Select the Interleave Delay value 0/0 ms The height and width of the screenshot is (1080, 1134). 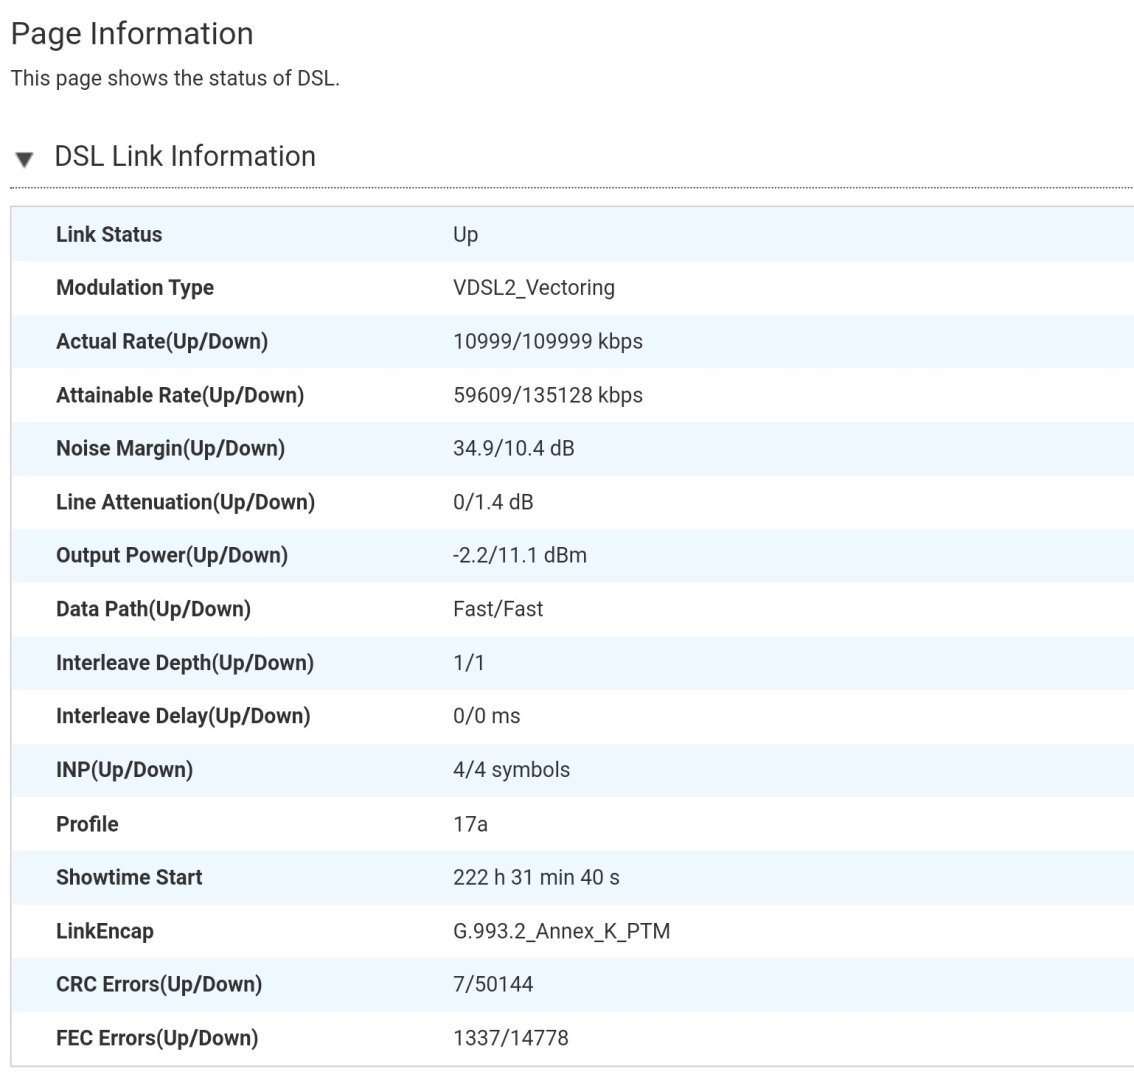pos(486,716)
